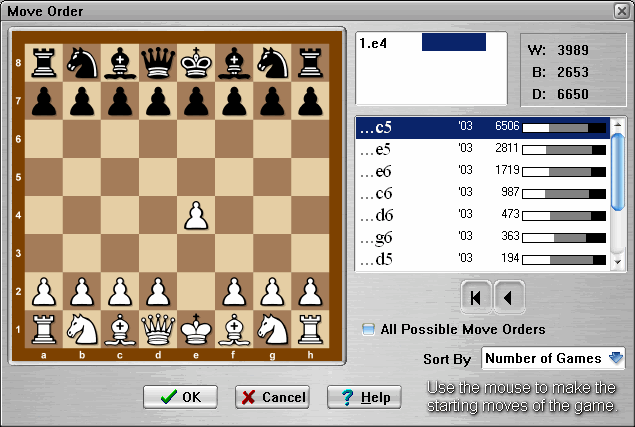Image resolution: width=635 pixels, height=427 pixels.
Task: Click the white knight on g1
Action: click(x=272, y=328)
